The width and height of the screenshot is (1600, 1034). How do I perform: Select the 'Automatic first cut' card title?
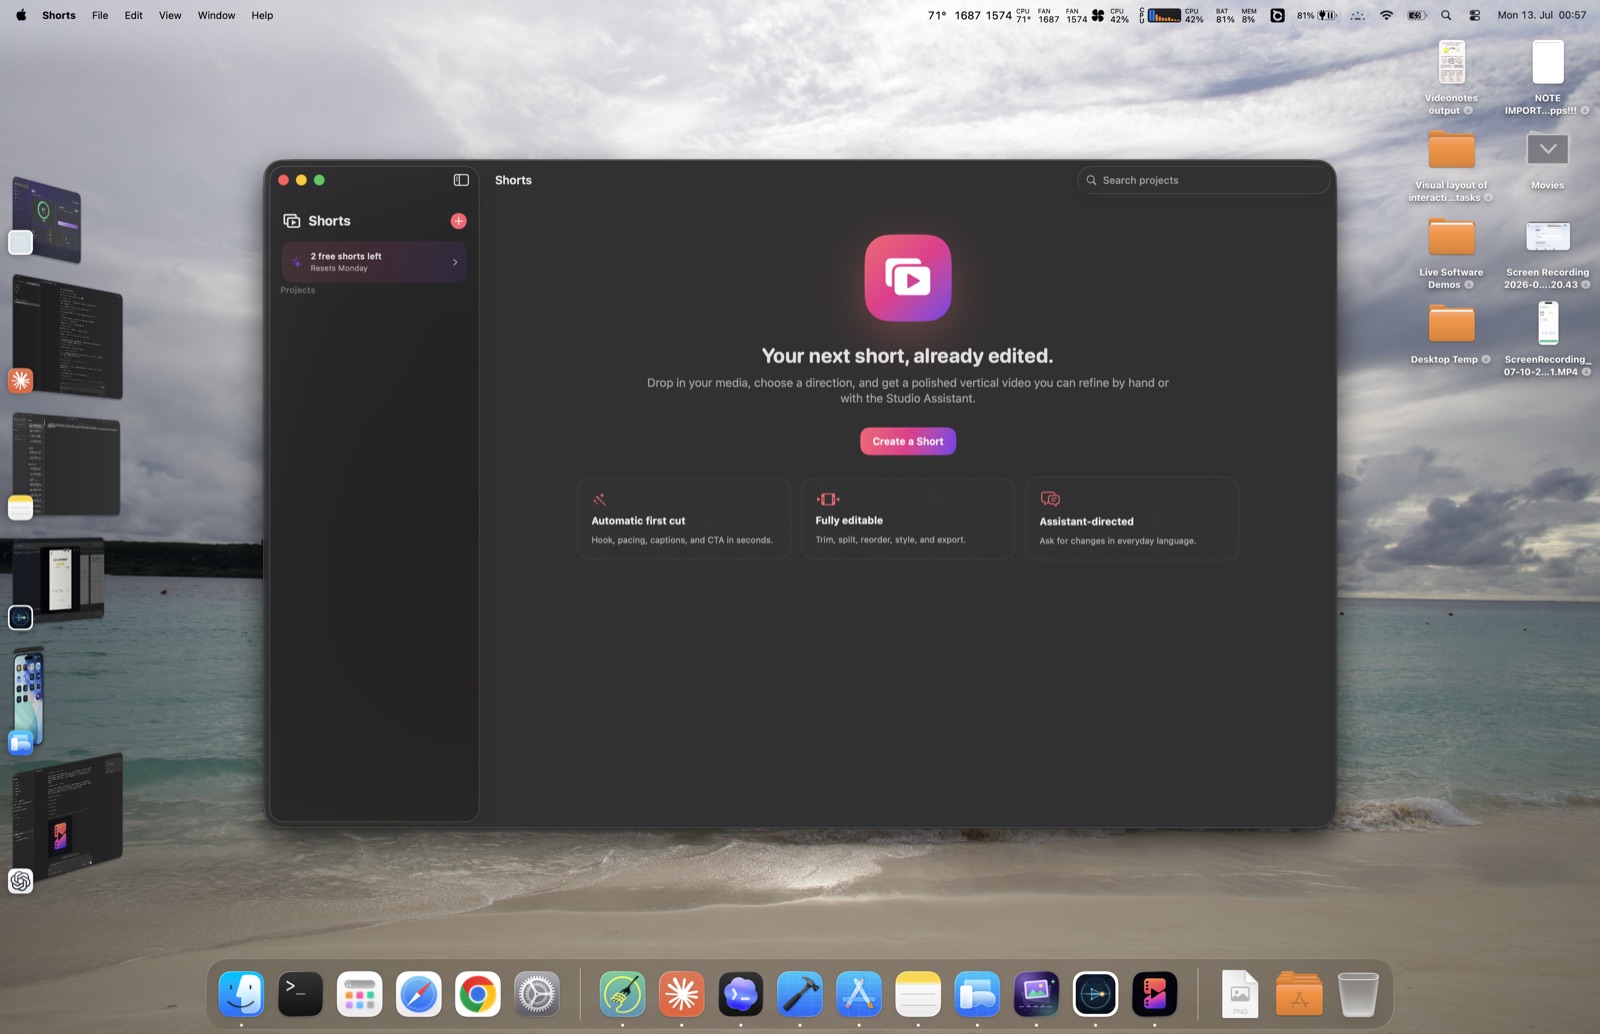point(638,521)
